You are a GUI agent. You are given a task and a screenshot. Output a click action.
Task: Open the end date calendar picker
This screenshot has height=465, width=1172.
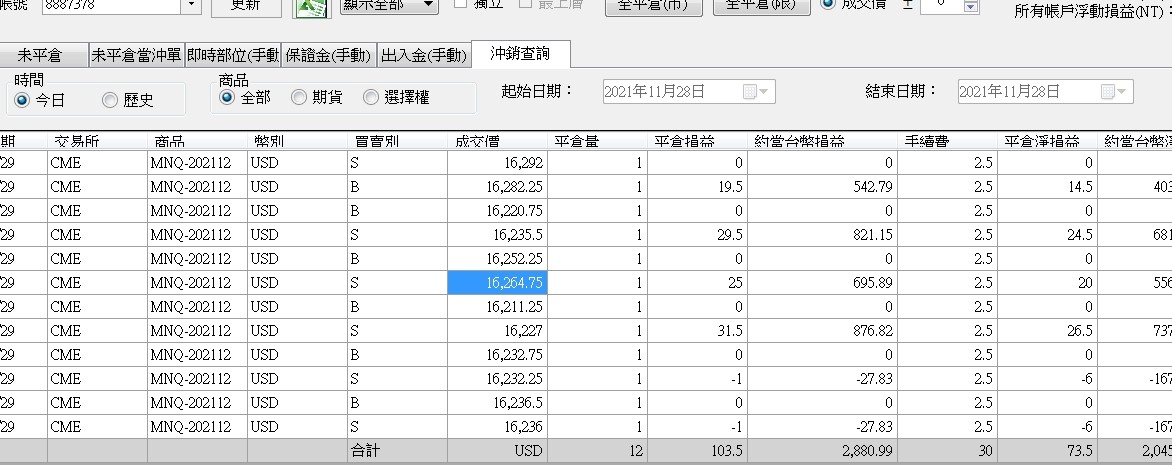tap(1113, 92)
